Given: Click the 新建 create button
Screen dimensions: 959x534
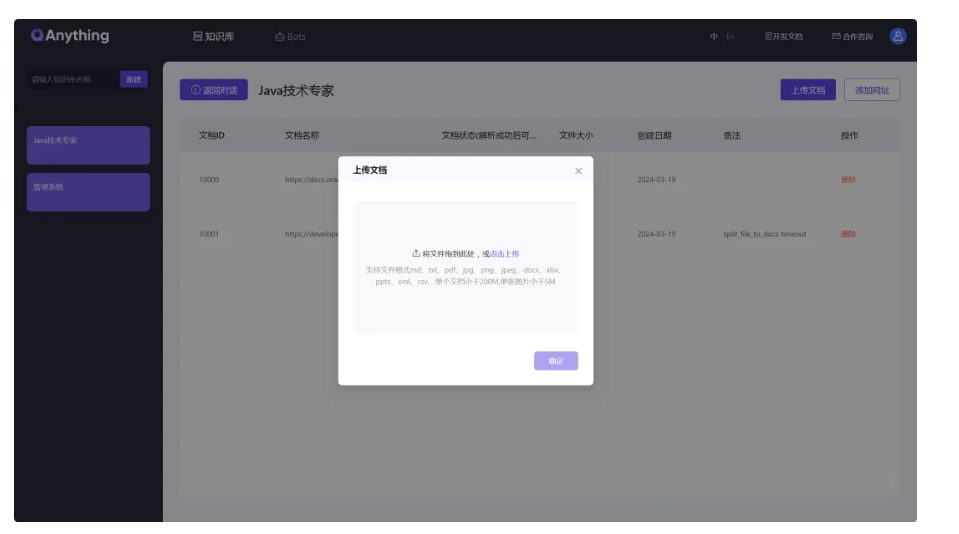Looking at the screenshot, I should tap(133, 79).
